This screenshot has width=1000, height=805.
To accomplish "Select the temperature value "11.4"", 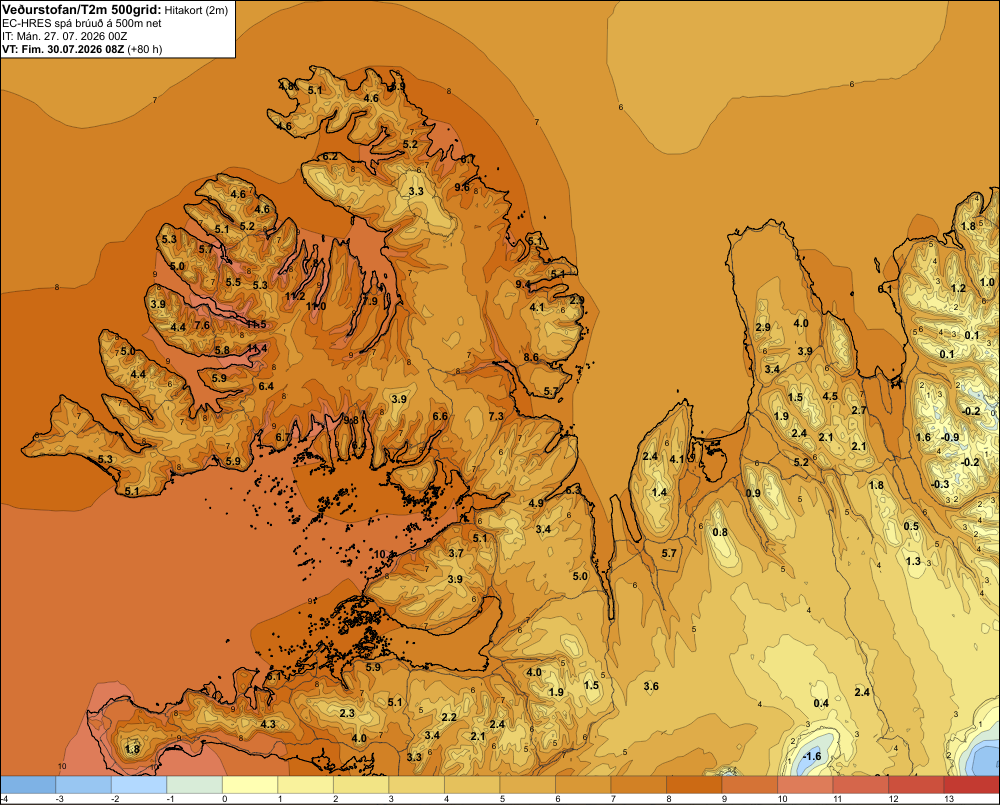I will point(258,348).
